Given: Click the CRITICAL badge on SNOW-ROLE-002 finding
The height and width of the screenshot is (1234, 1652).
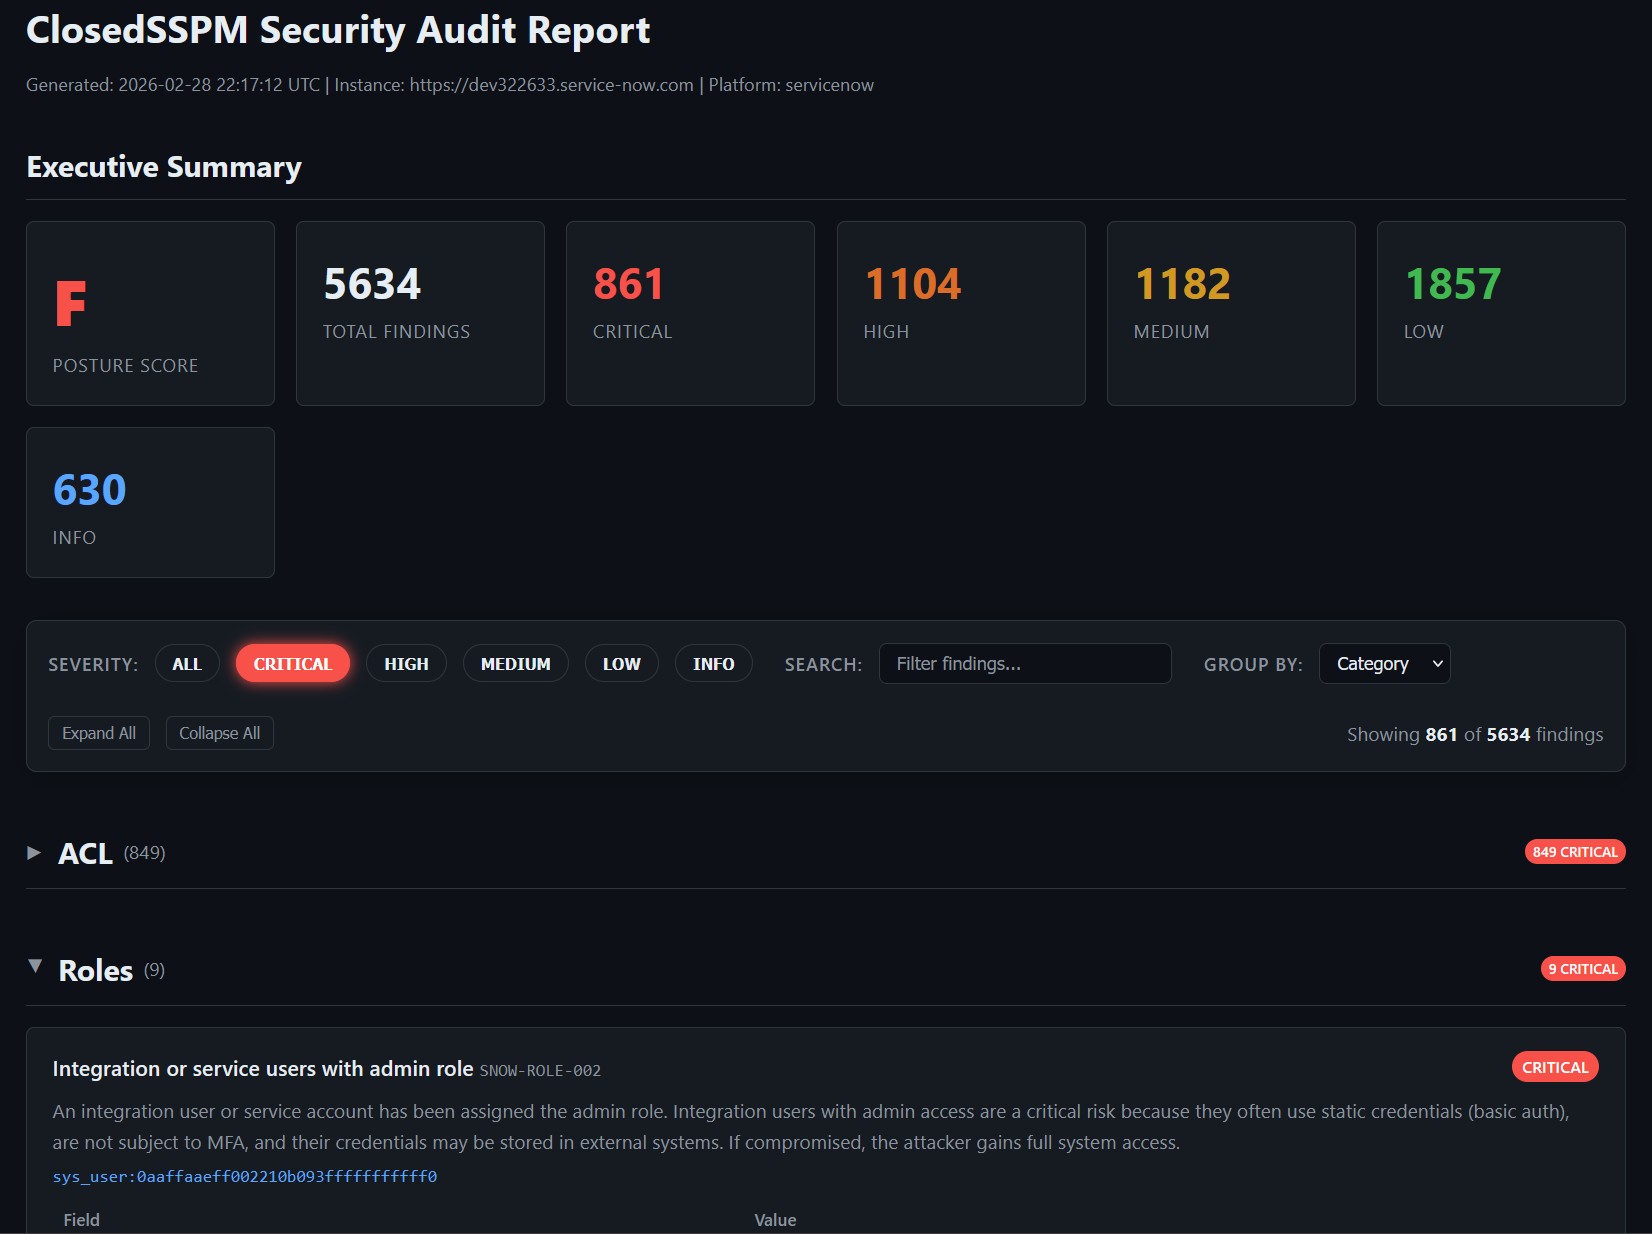Looking at the screenshot, I should [1554, 1067].
